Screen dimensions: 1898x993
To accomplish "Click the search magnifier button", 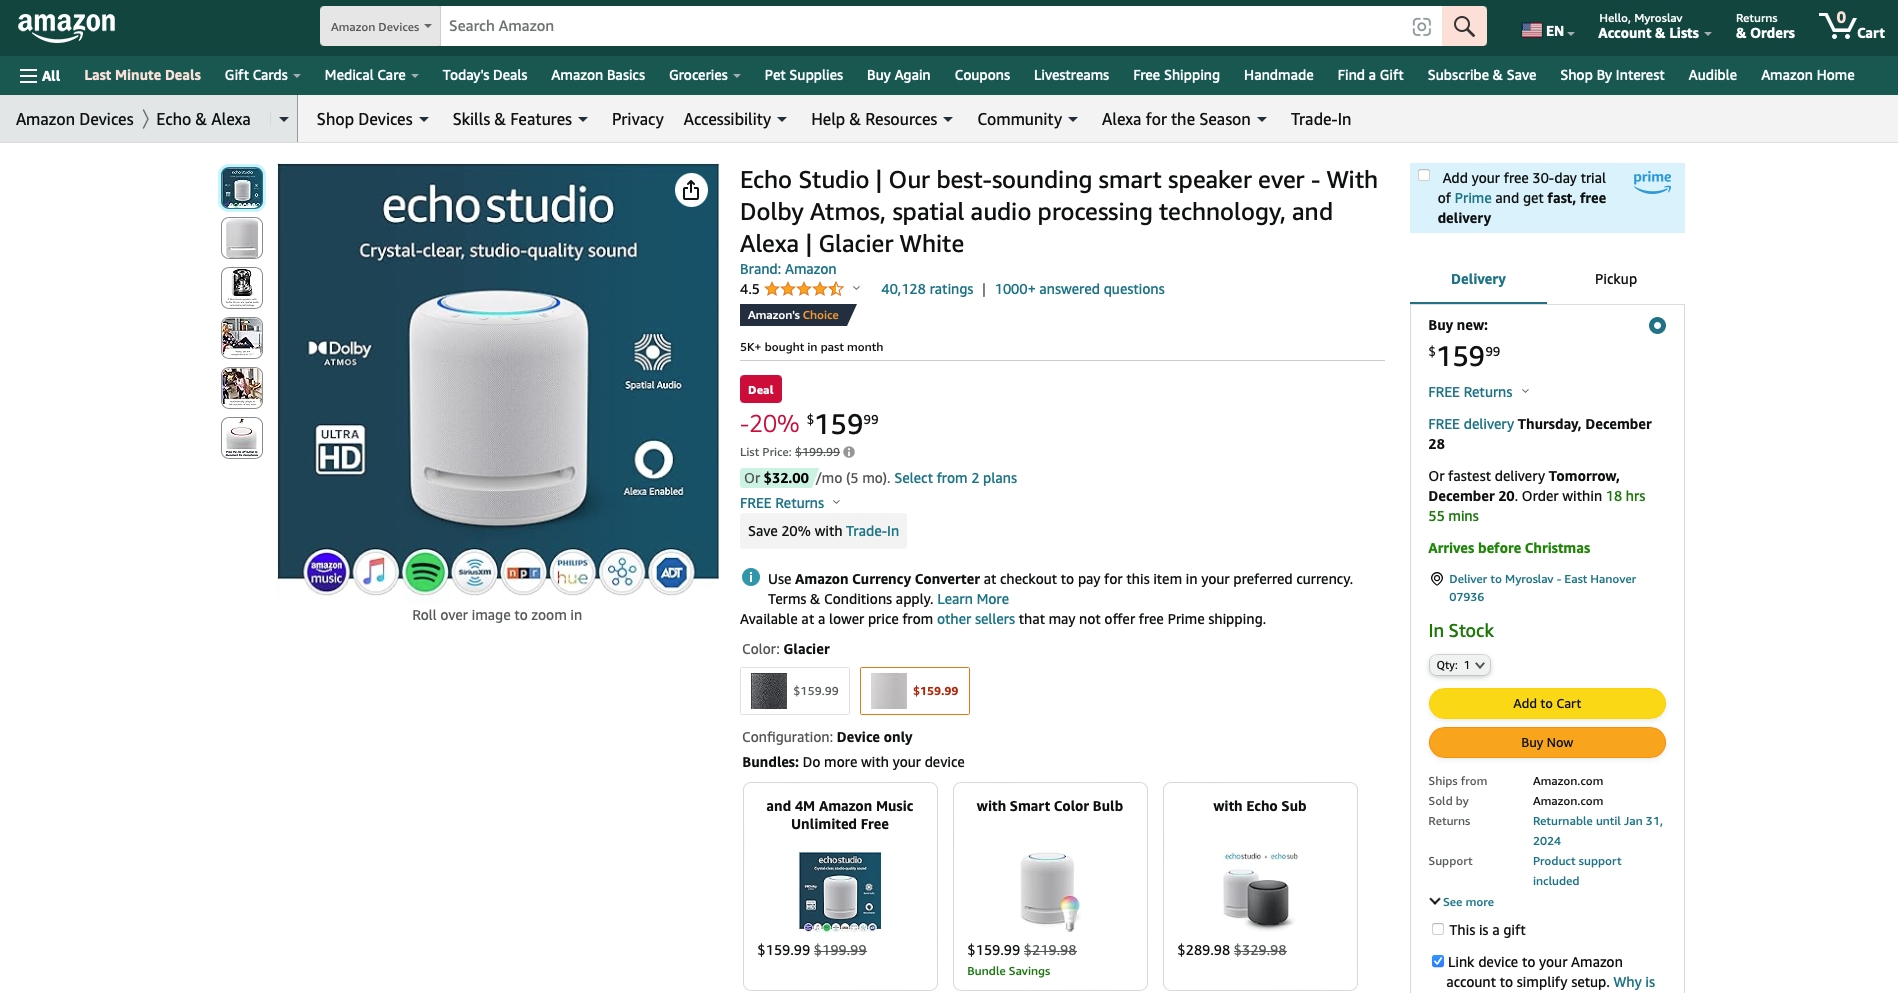I will click(1464, 26).
